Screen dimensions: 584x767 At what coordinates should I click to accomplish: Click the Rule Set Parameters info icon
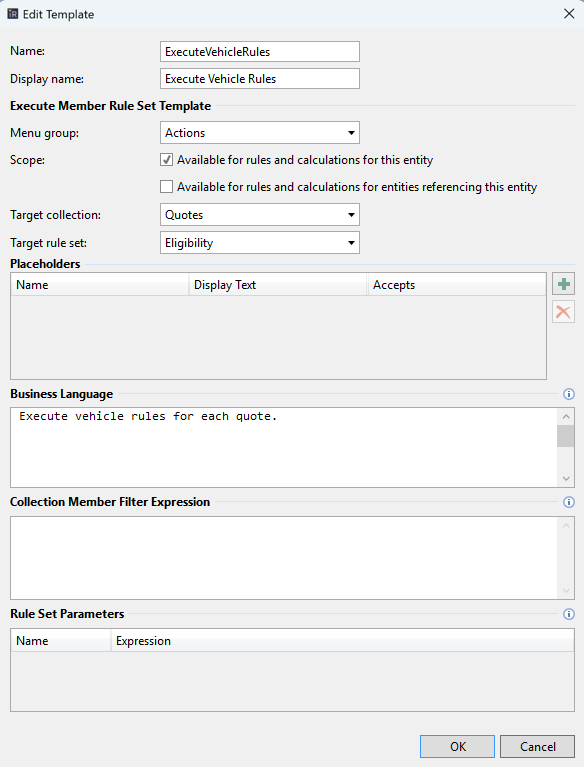coord(569,614)
